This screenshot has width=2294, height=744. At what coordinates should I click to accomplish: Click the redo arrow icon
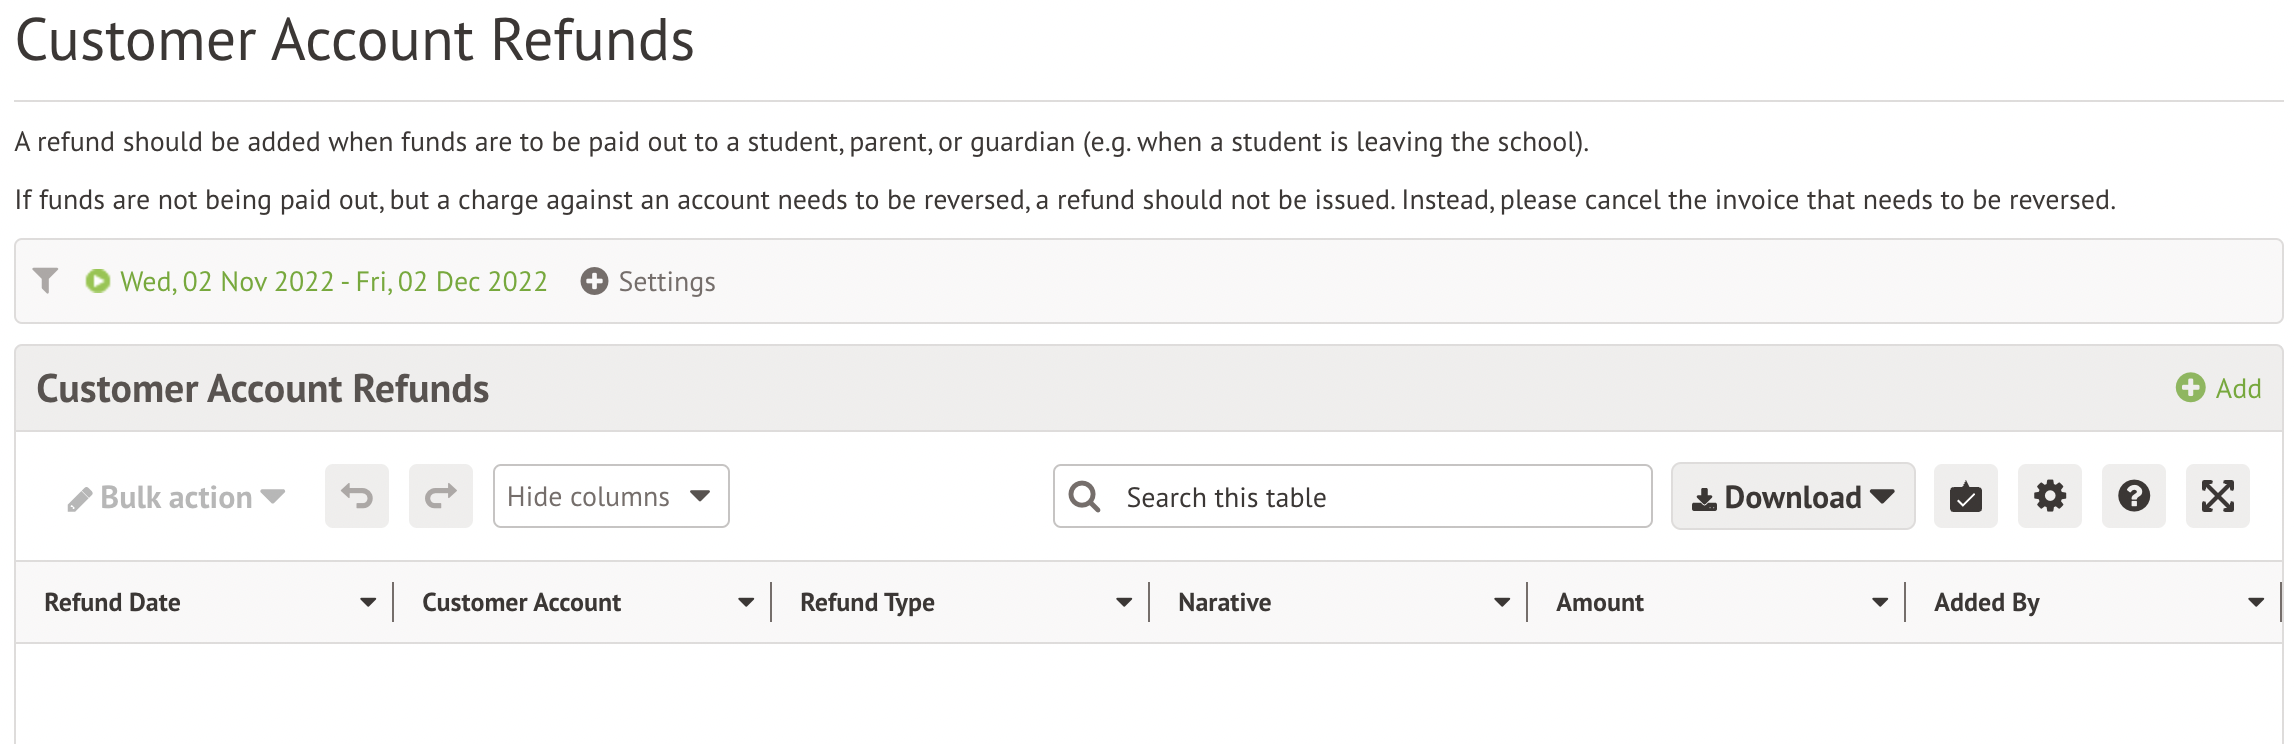[x=441, y=496]
